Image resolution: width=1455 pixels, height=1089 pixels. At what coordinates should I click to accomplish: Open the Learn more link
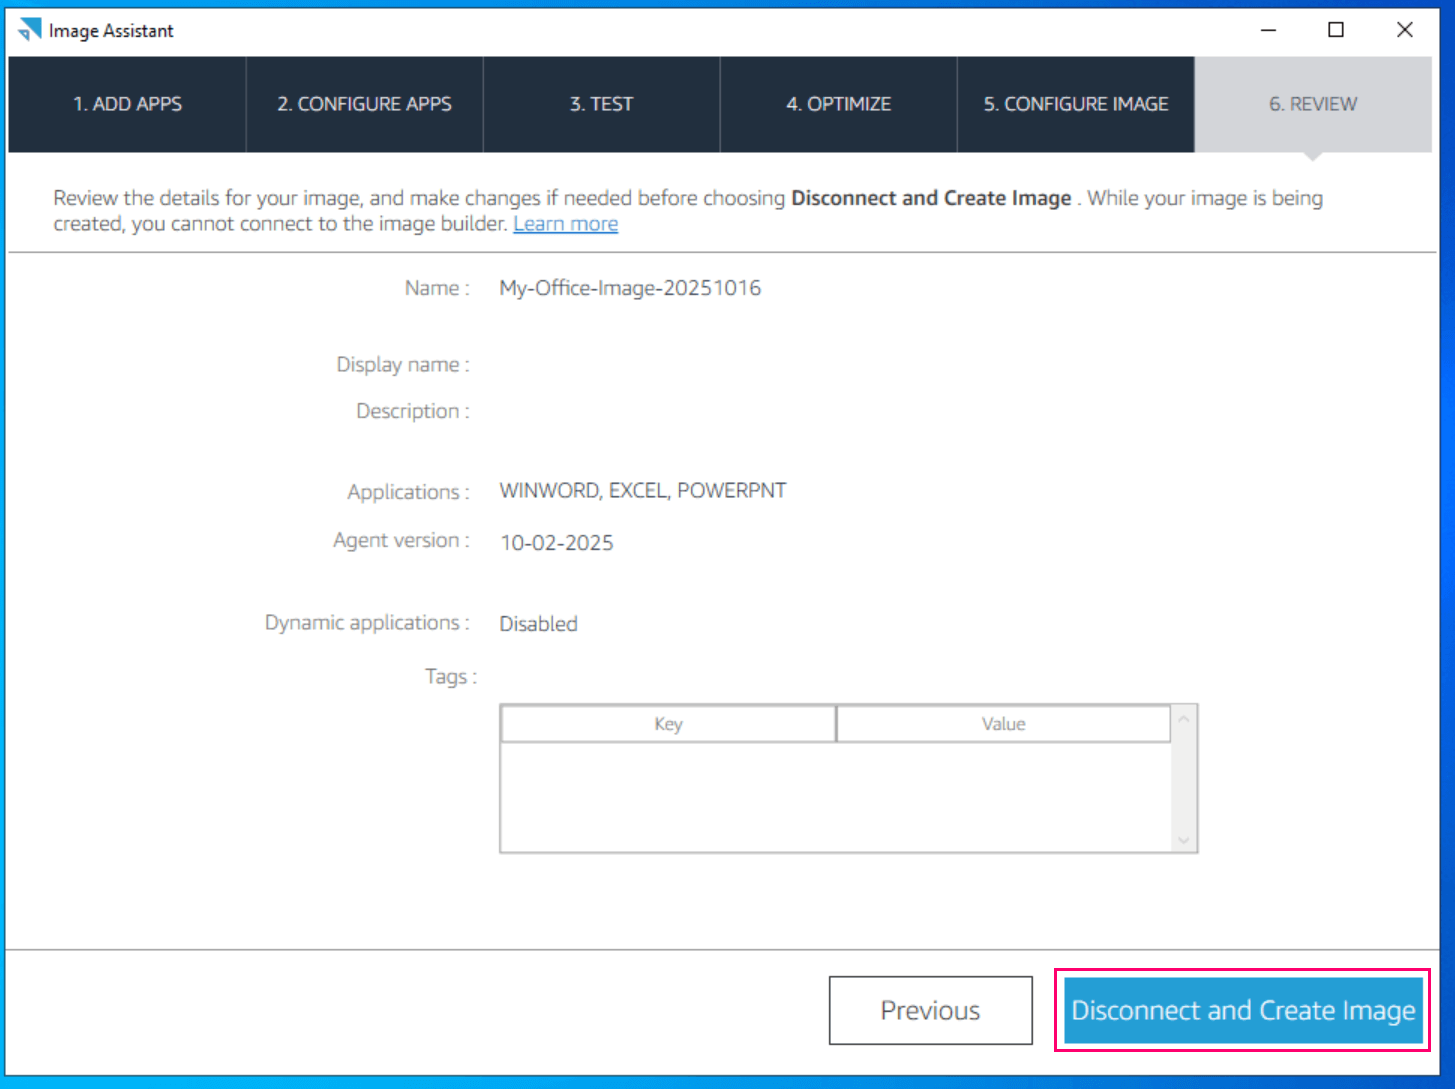point(565,223)
